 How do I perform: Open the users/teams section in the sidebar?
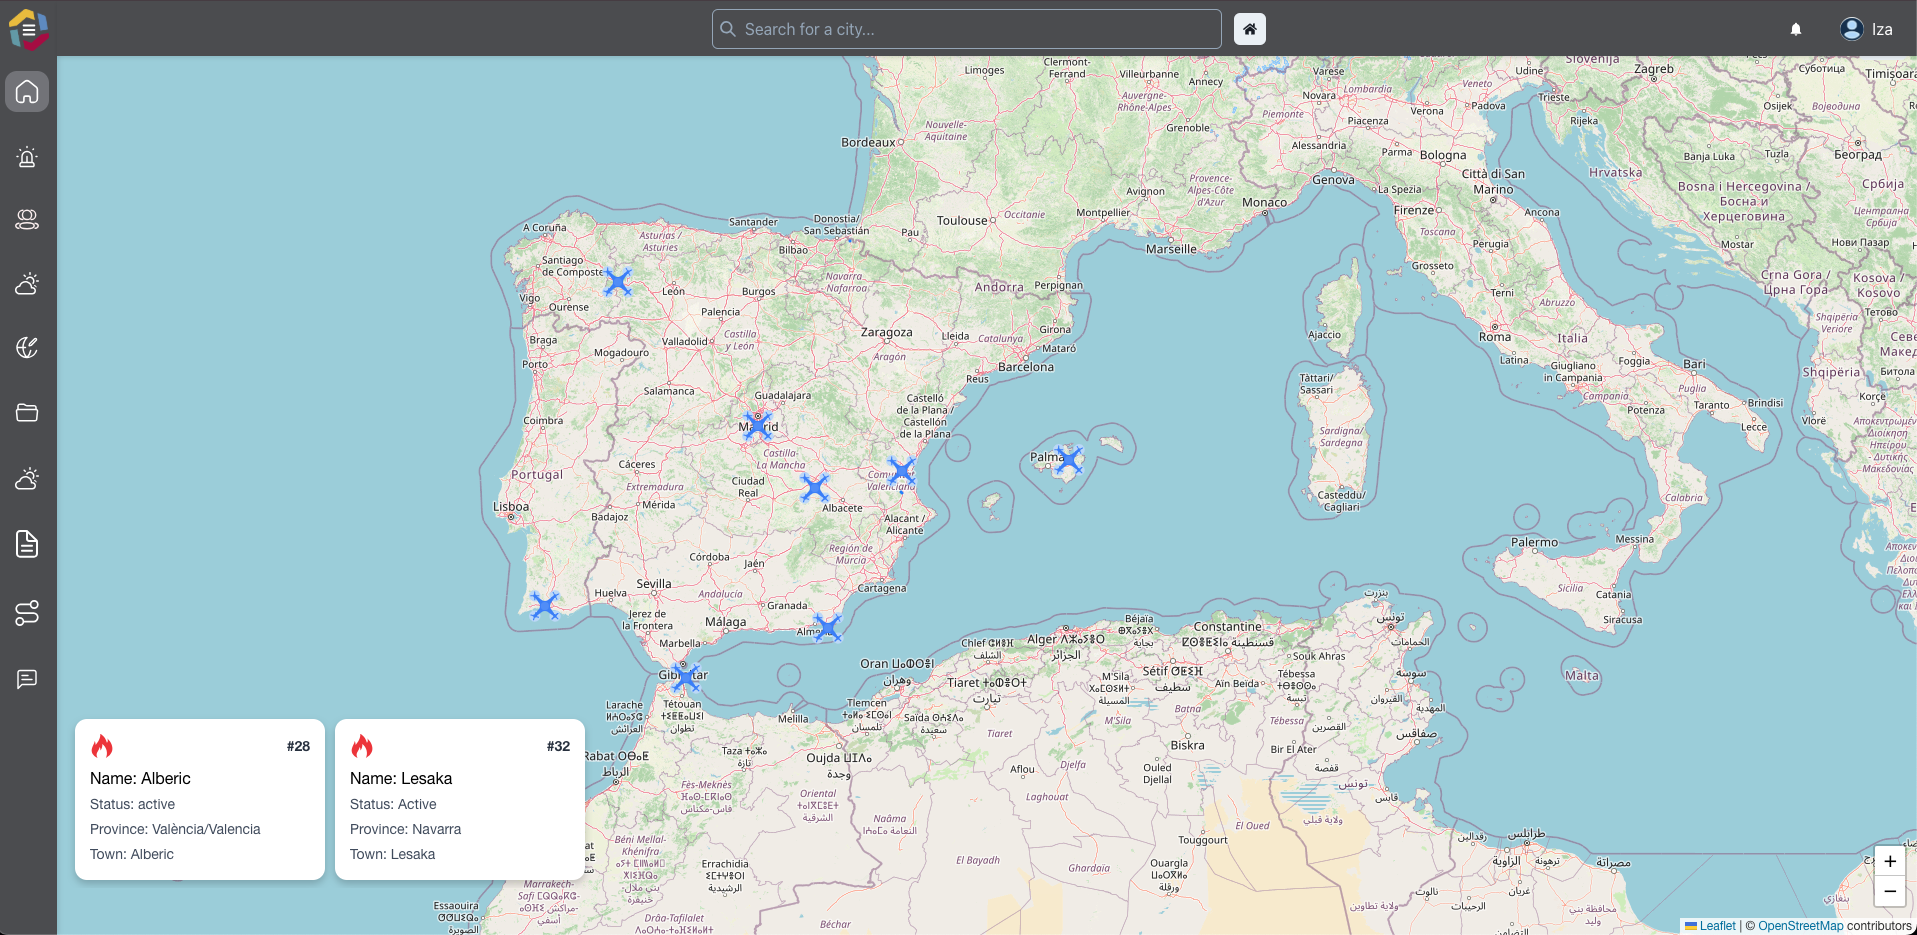click(x=26, y=220)
